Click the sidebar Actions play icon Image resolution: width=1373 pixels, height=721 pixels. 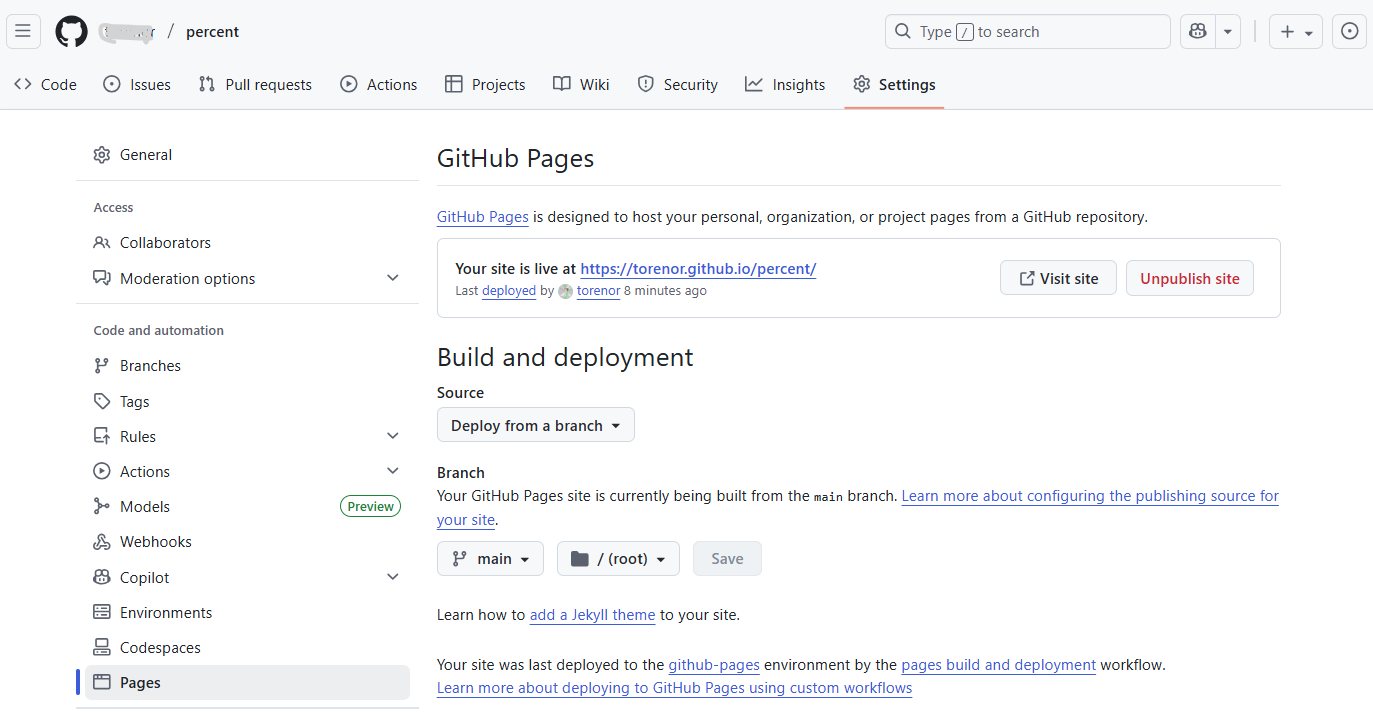(101, 471)
